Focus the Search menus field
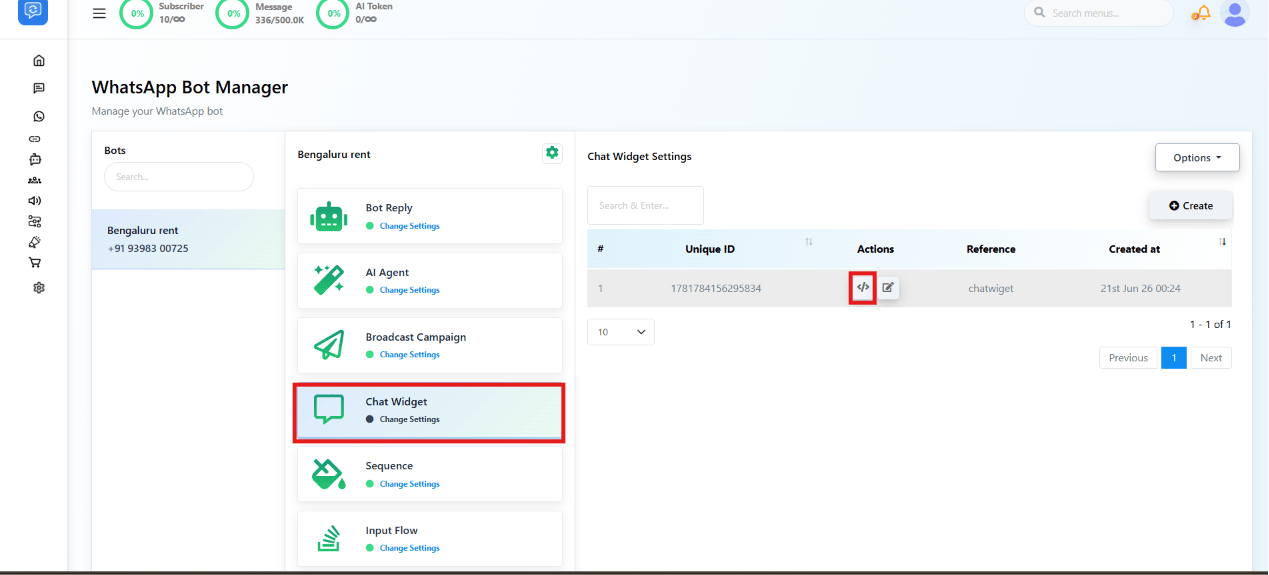Image resolution: width=1269 pixels, height=575 pixels. point(1099,13)
